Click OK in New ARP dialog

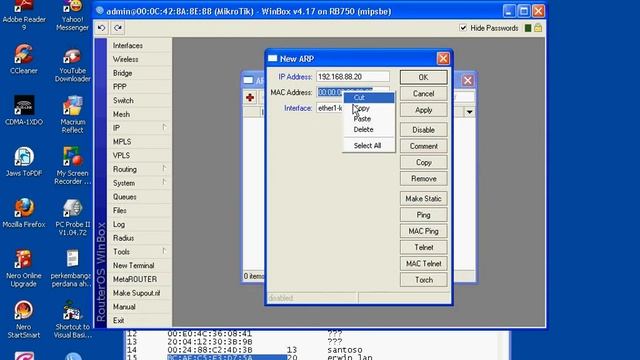click(423, 77)
